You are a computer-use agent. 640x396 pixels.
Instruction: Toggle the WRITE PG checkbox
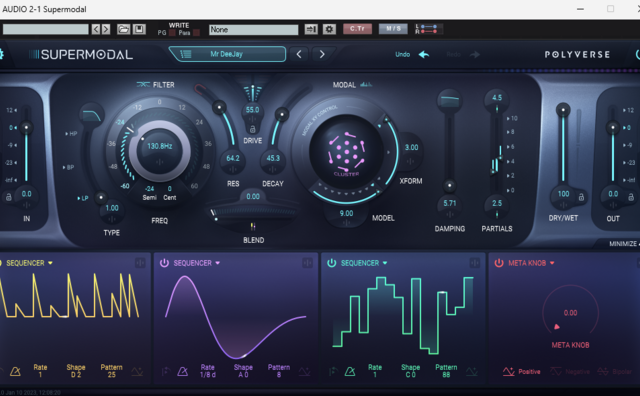[172, 33]
